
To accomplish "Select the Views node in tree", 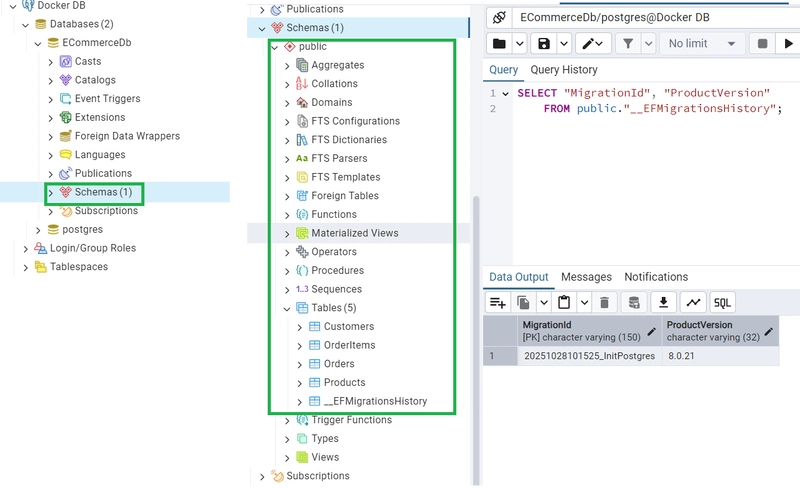I will 325,457.
